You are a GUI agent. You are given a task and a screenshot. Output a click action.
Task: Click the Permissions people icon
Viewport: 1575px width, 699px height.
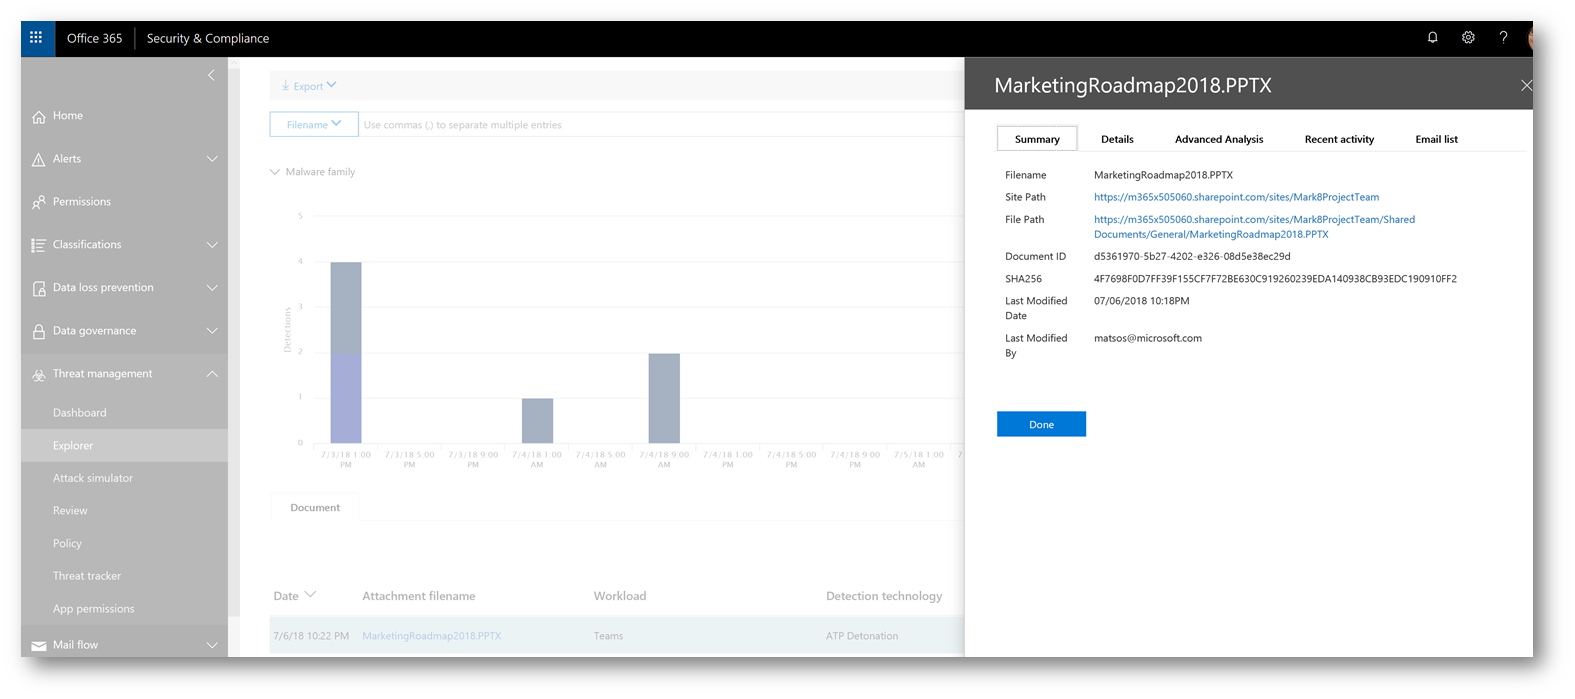coord(39,202)
